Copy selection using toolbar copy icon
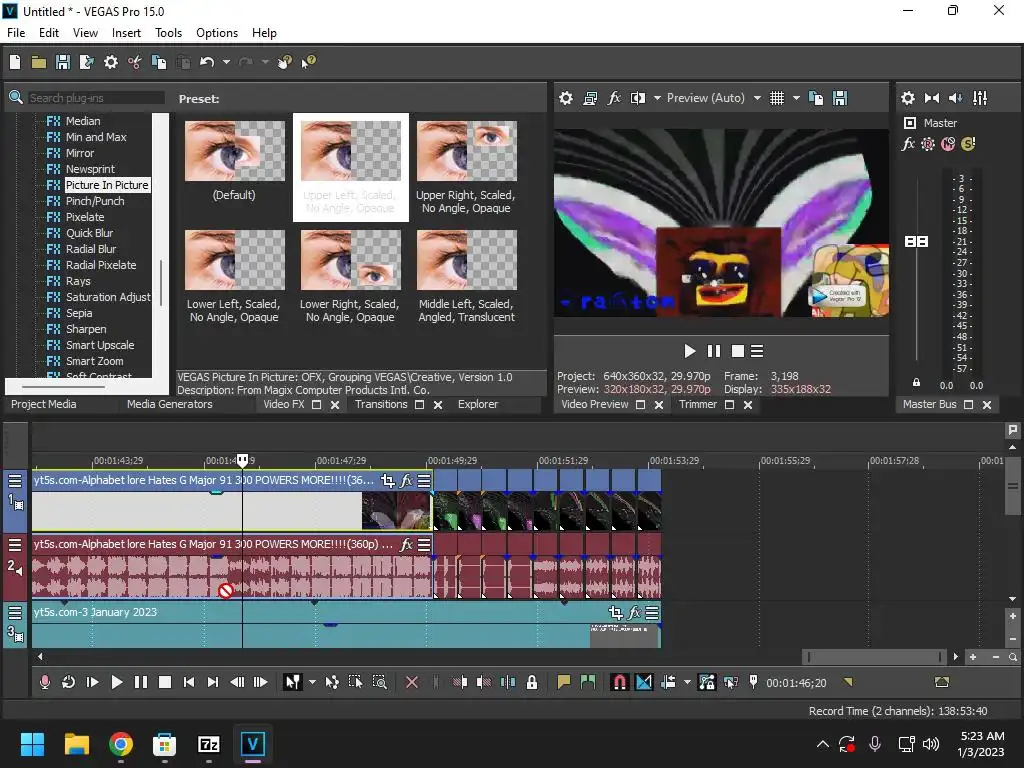Viewport: 1024px width, 768px height. (x=159, y=62)
